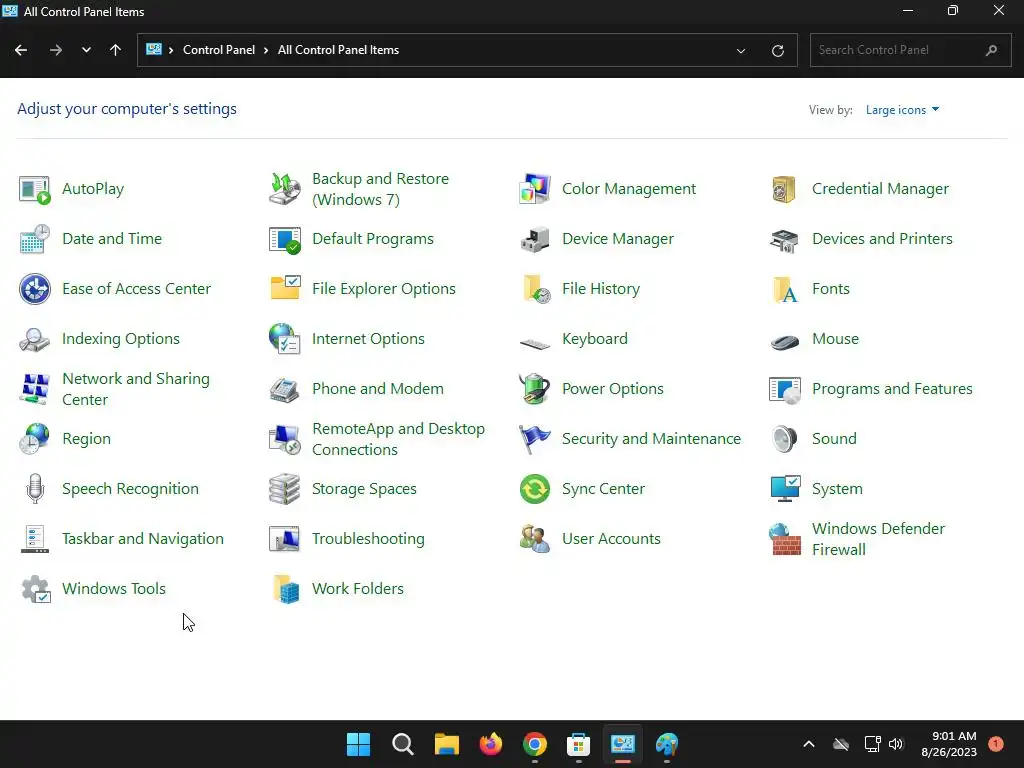Refresh the Control Panel view
Viewport: 1024px width, 768px height.
point(778,50)
